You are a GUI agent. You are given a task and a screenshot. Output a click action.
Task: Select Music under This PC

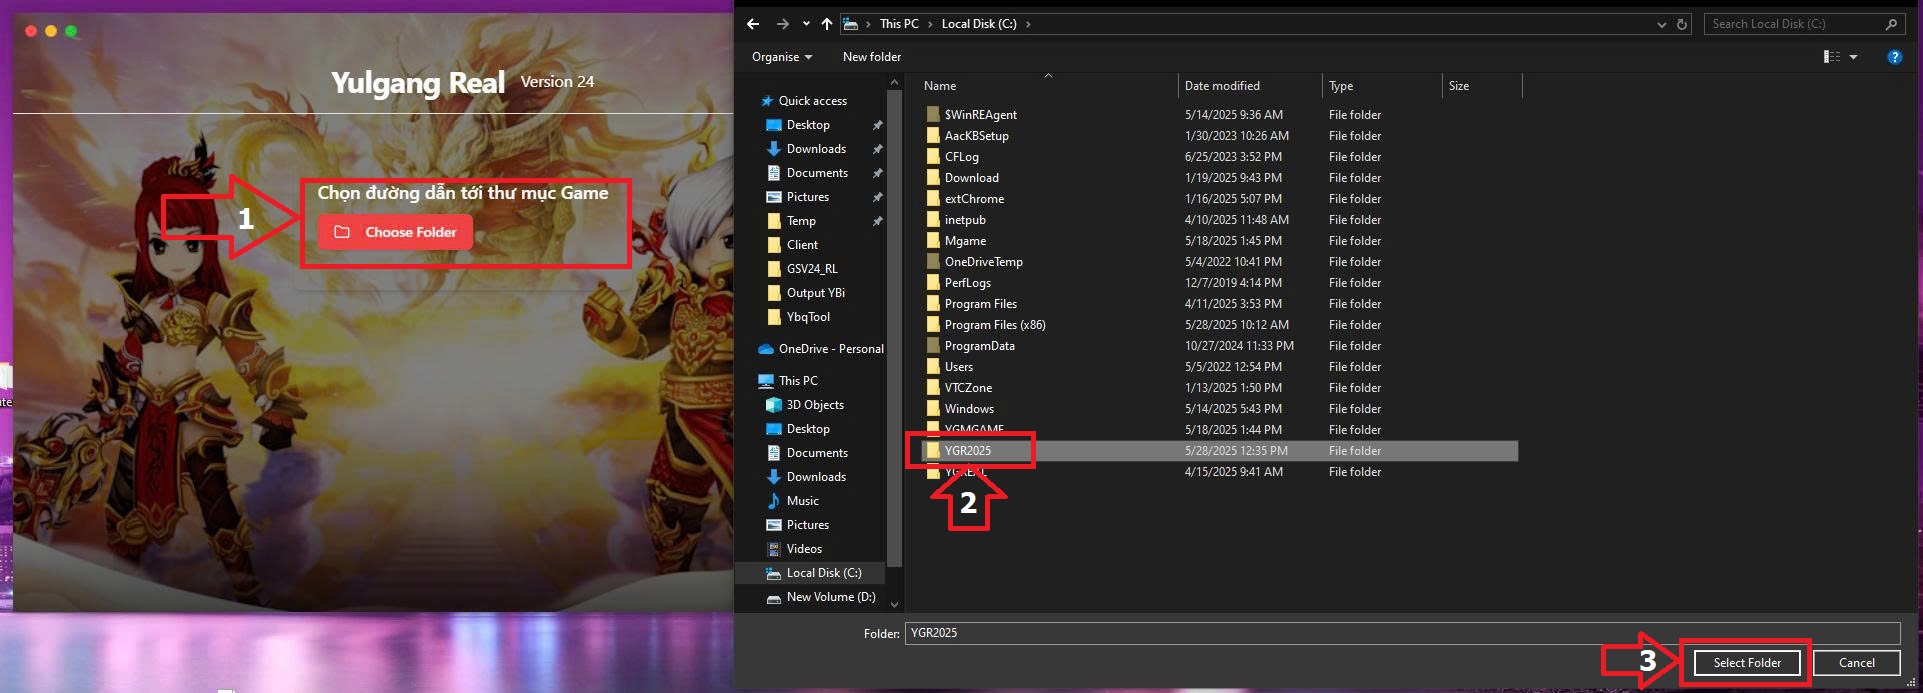click(x=802, y=501)
